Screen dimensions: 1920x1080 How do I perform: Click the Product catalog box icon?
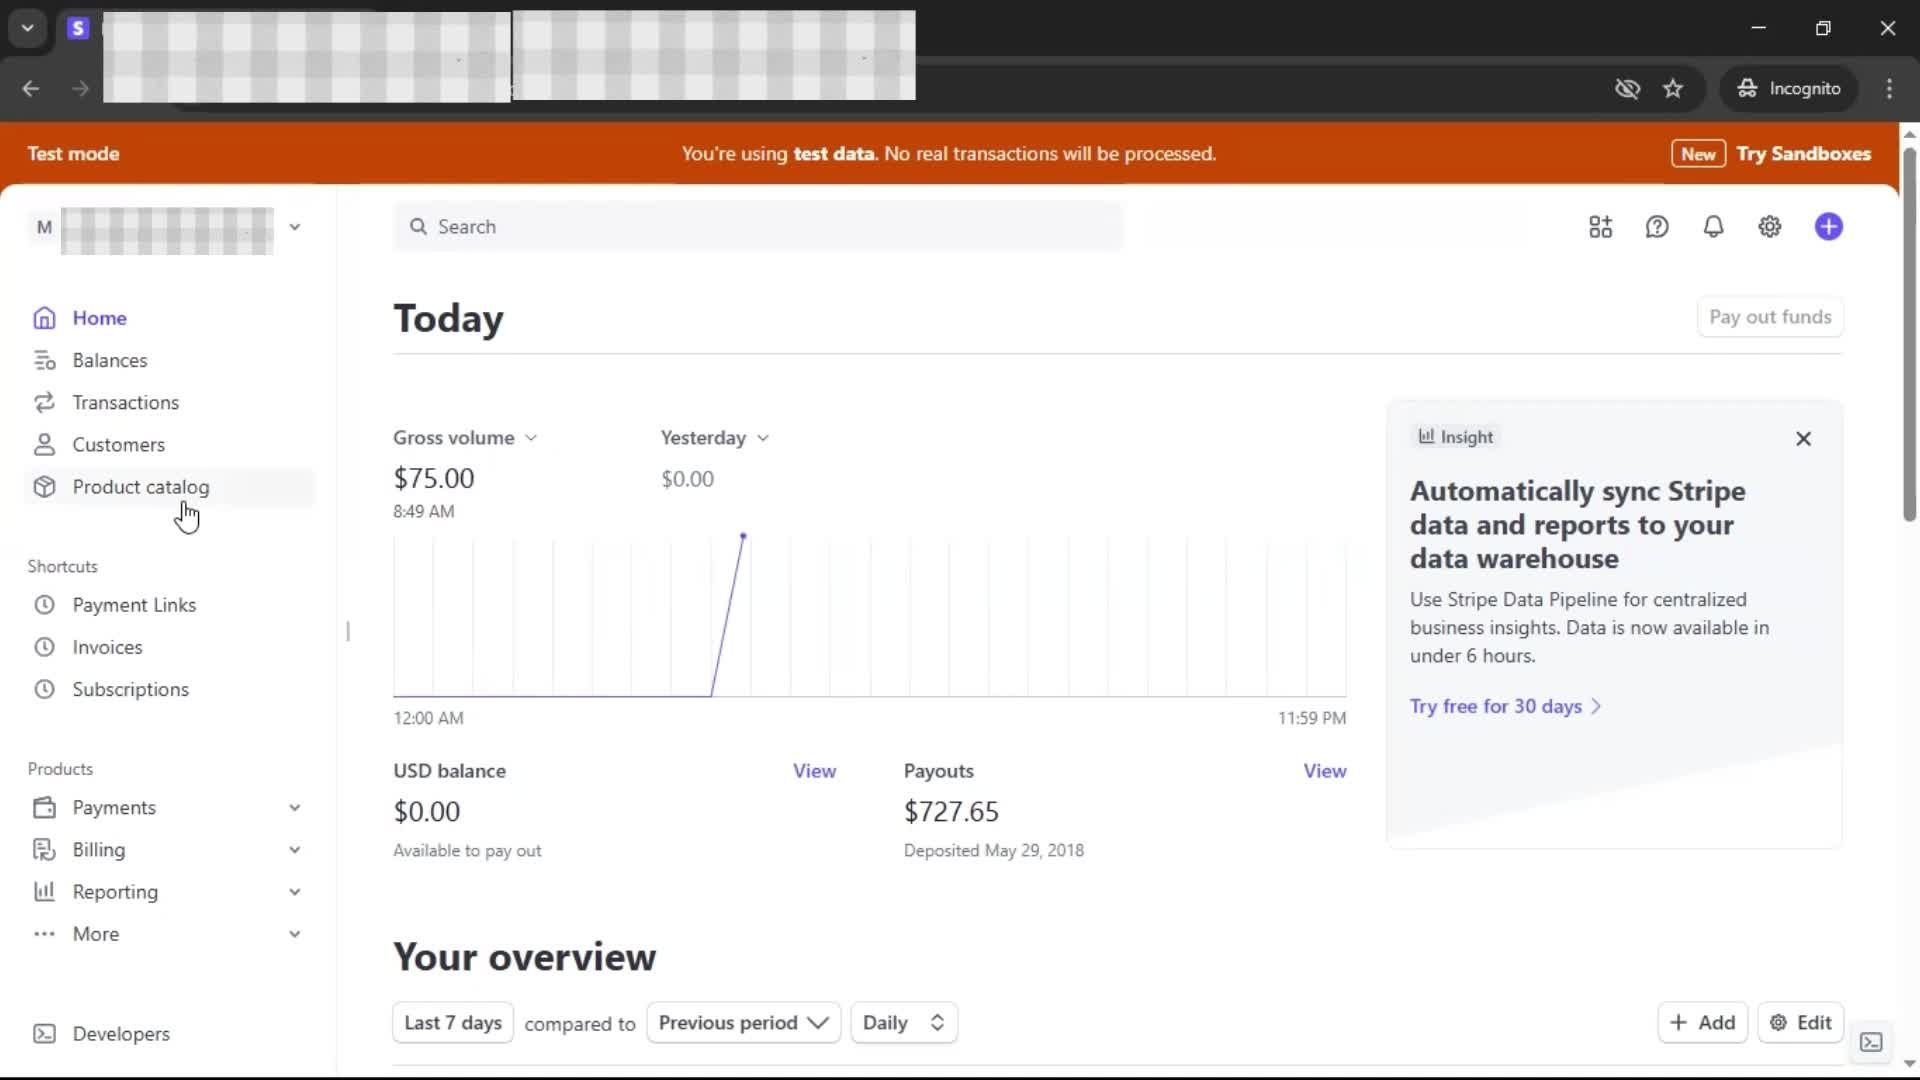click(44, 487)
